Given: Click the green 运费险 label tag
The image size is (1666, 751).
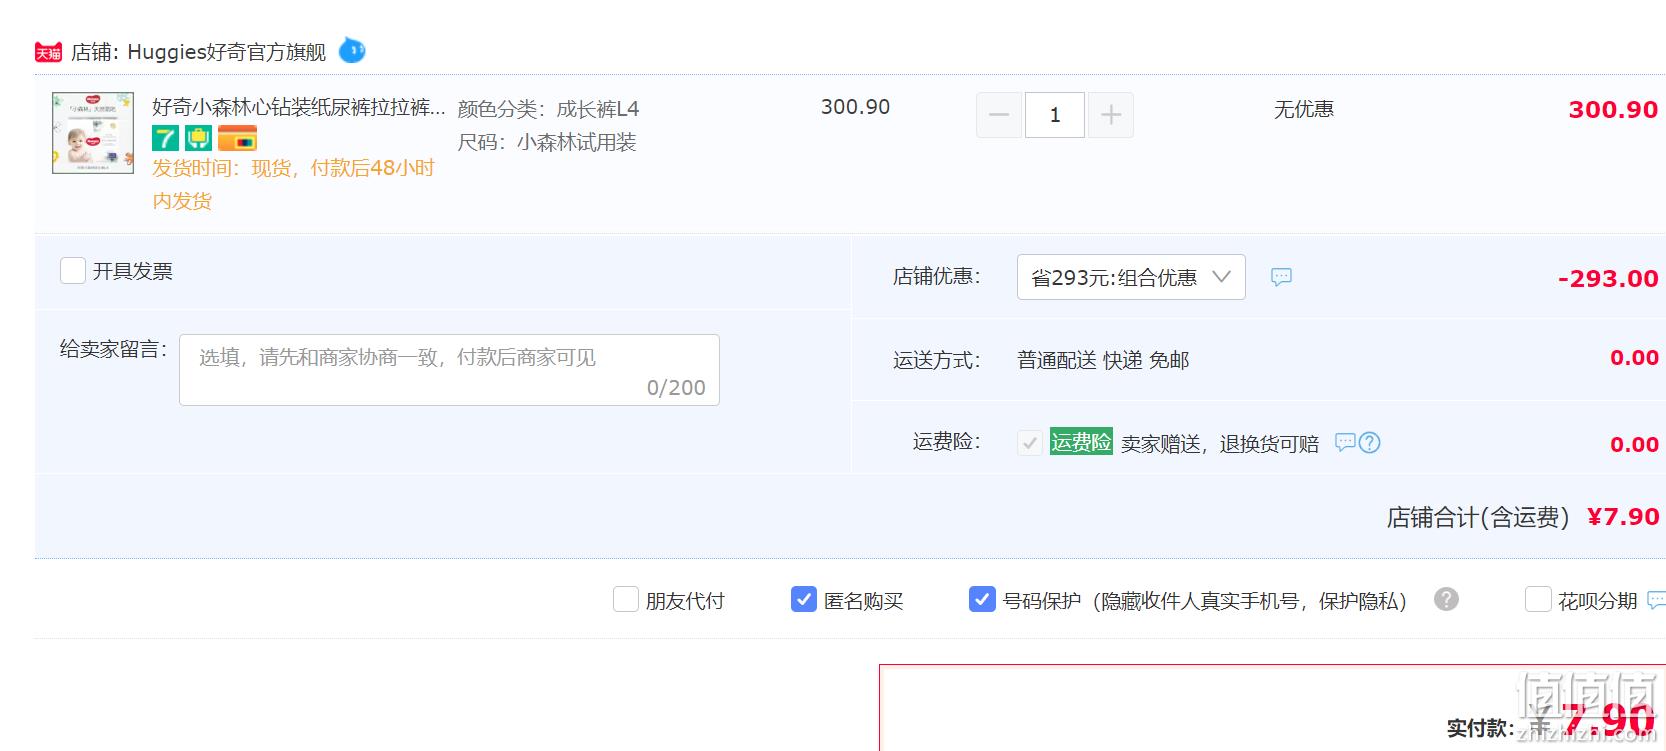Looking at the screenshot, I should (1081, 441).
